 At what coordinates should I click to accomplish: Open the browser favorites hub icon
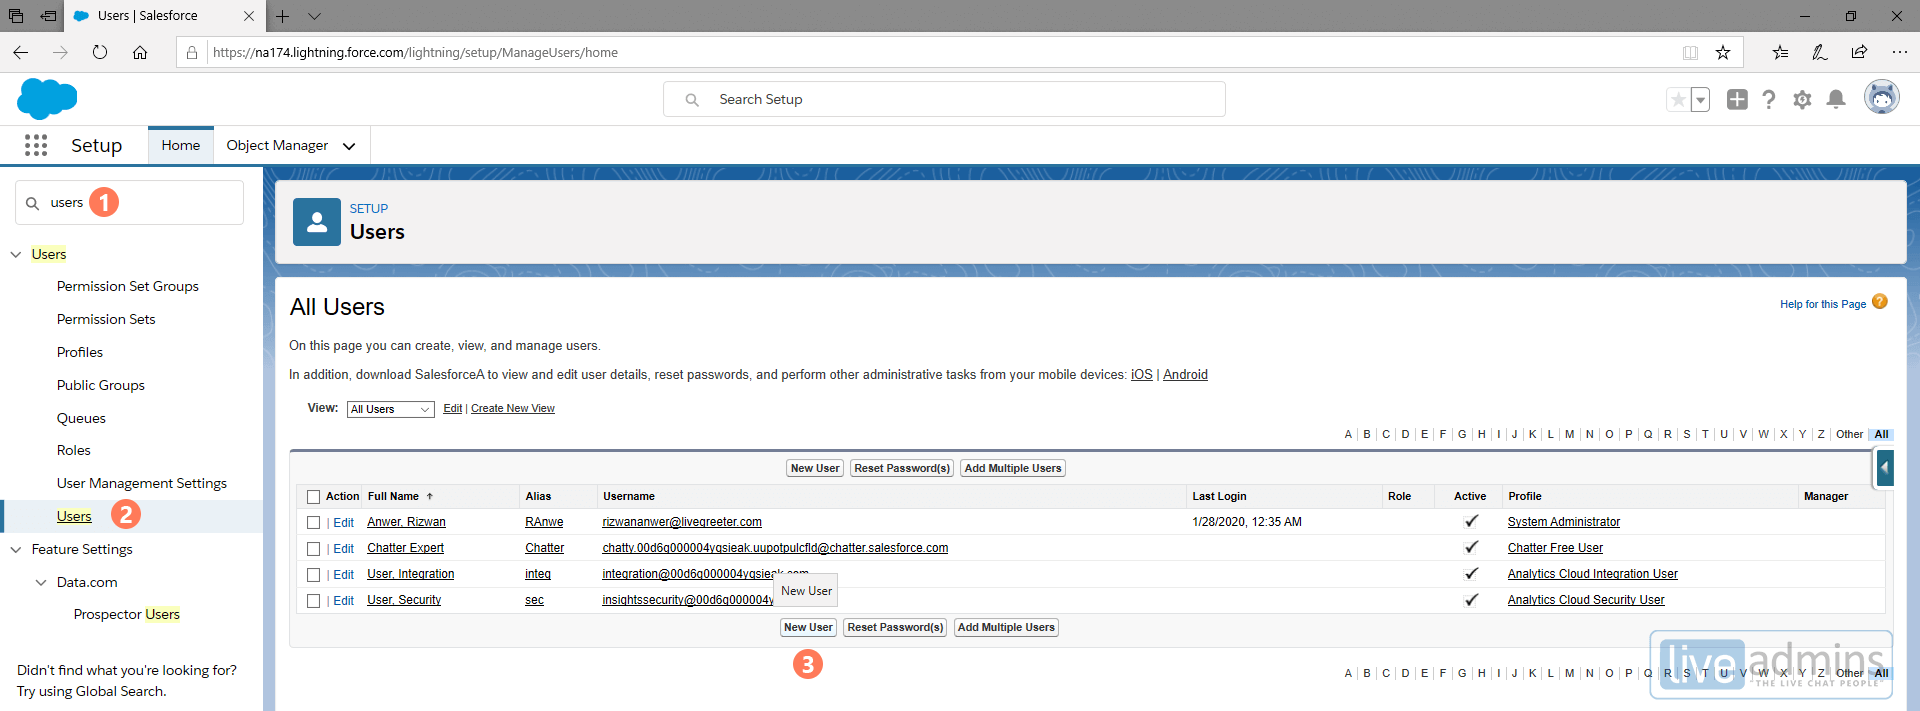tap(1780, 52)
